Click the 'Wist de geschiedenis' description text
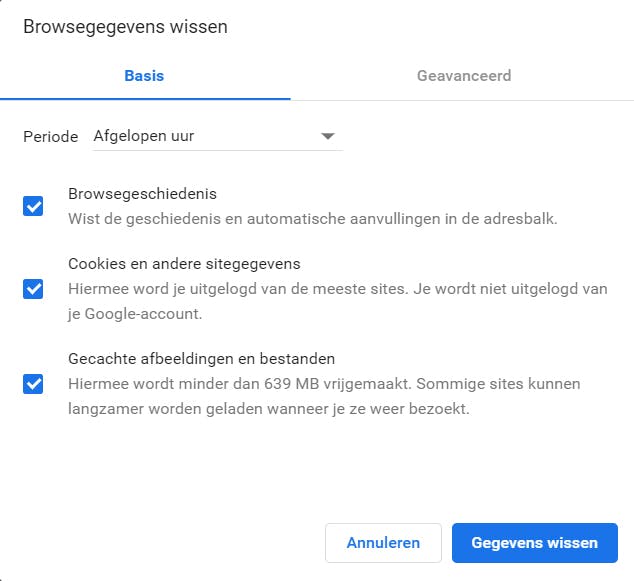This screenshot has height=581, width=634. 312,218
